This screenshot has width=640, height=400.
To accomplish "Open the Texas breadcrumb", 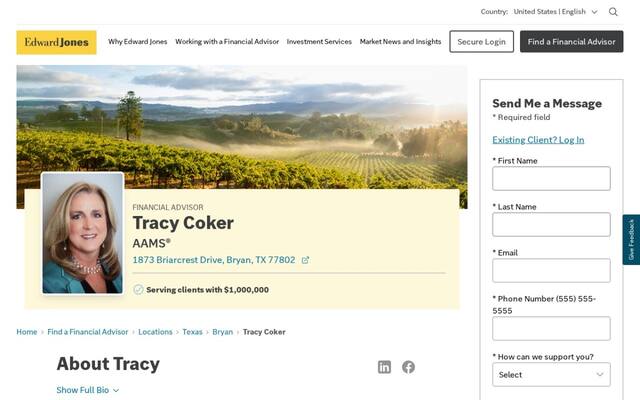I will (x=192, y=332).
